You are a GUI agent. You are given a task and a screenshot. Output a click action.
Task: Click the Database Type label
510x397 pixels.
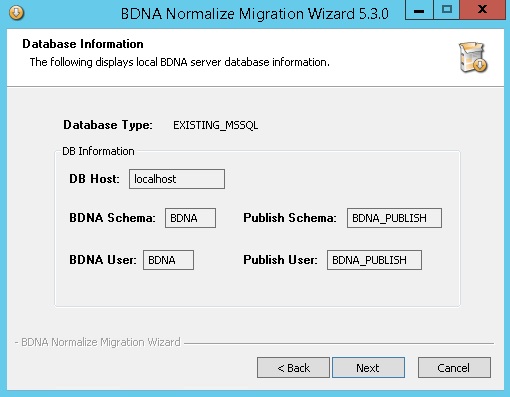coord(108,125)
